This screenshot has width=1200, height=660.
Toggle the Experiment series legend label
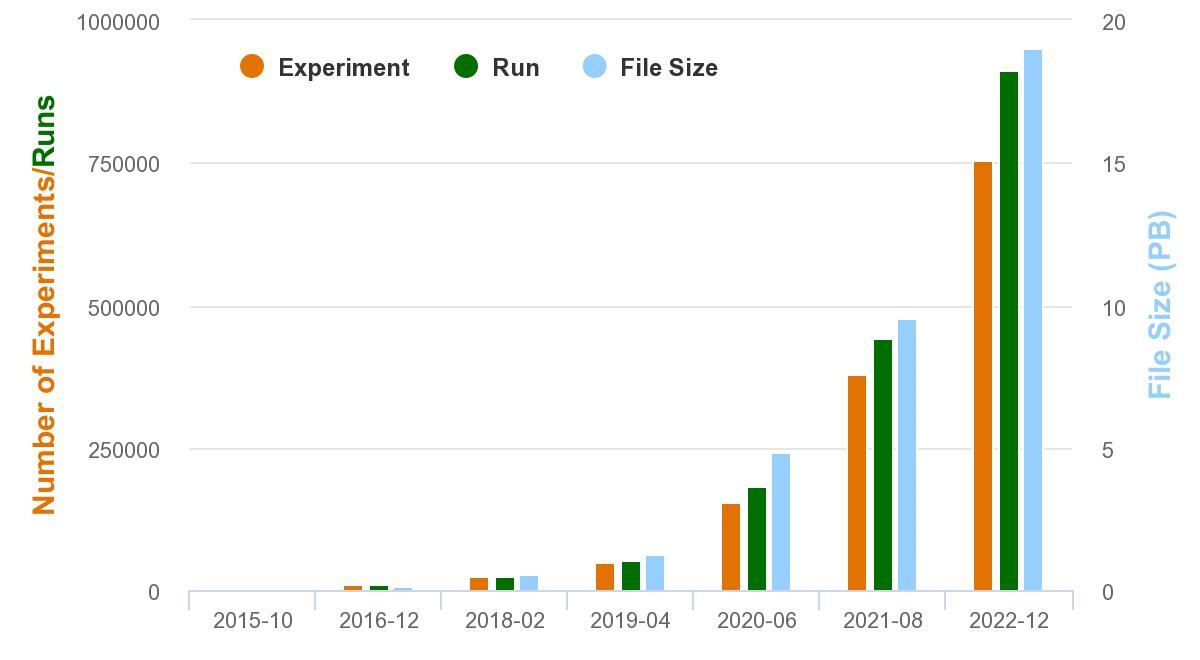coord(343,68)
